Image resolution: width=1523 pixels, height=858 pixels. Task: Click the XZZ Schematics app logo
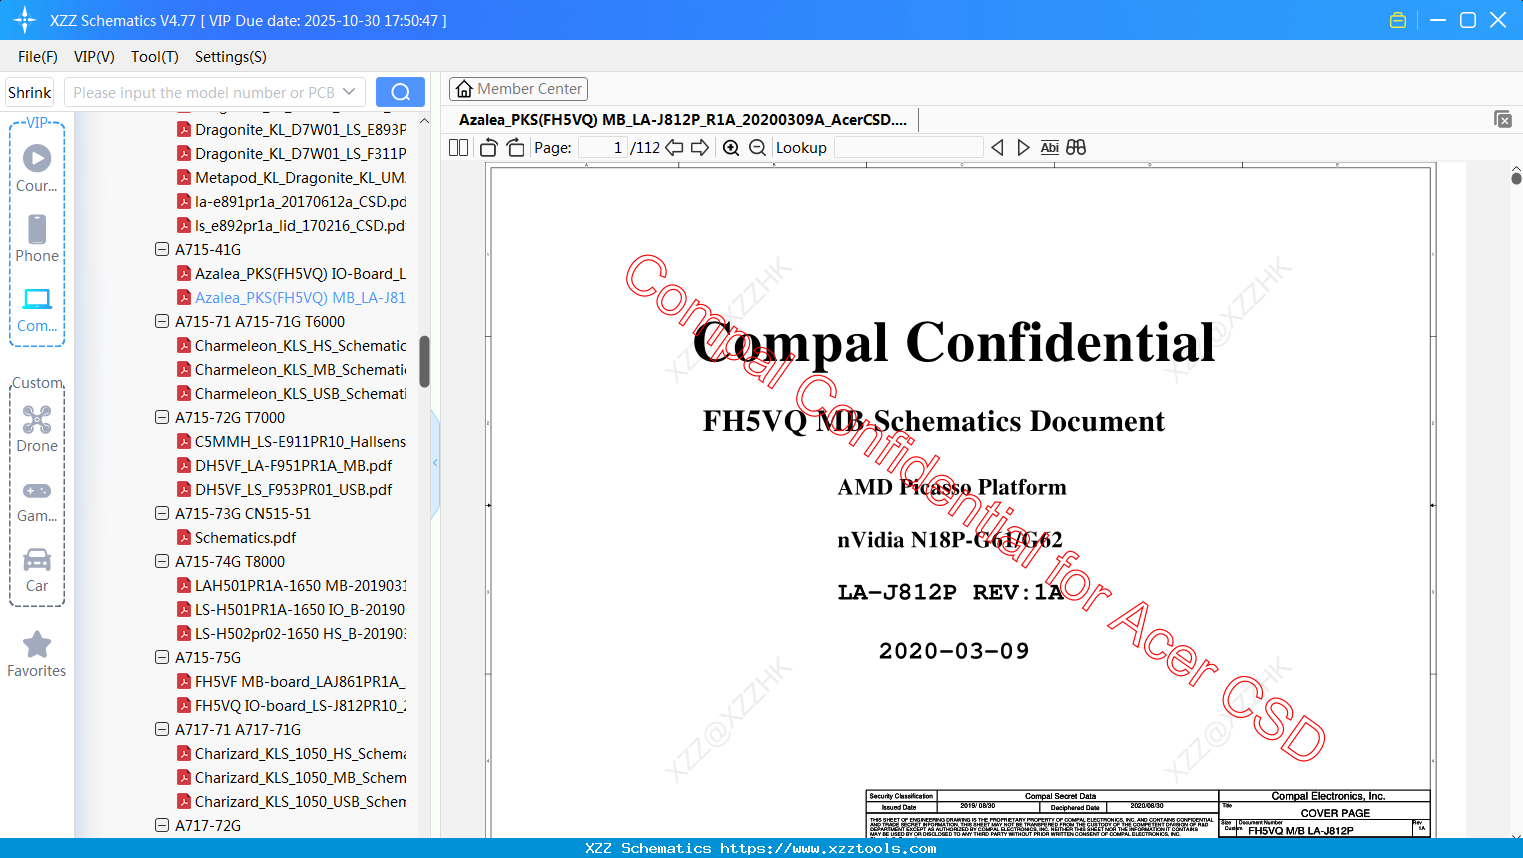pyautogui.click(x=25, y=20)
